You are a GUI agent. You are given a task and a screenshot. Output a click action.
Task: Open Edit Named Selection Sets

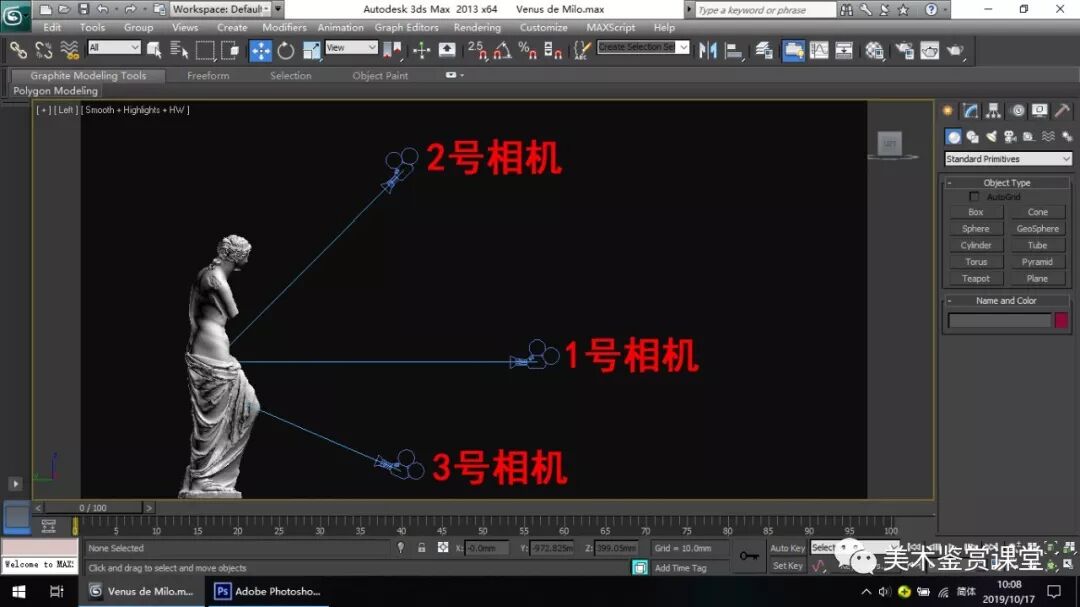582,50
